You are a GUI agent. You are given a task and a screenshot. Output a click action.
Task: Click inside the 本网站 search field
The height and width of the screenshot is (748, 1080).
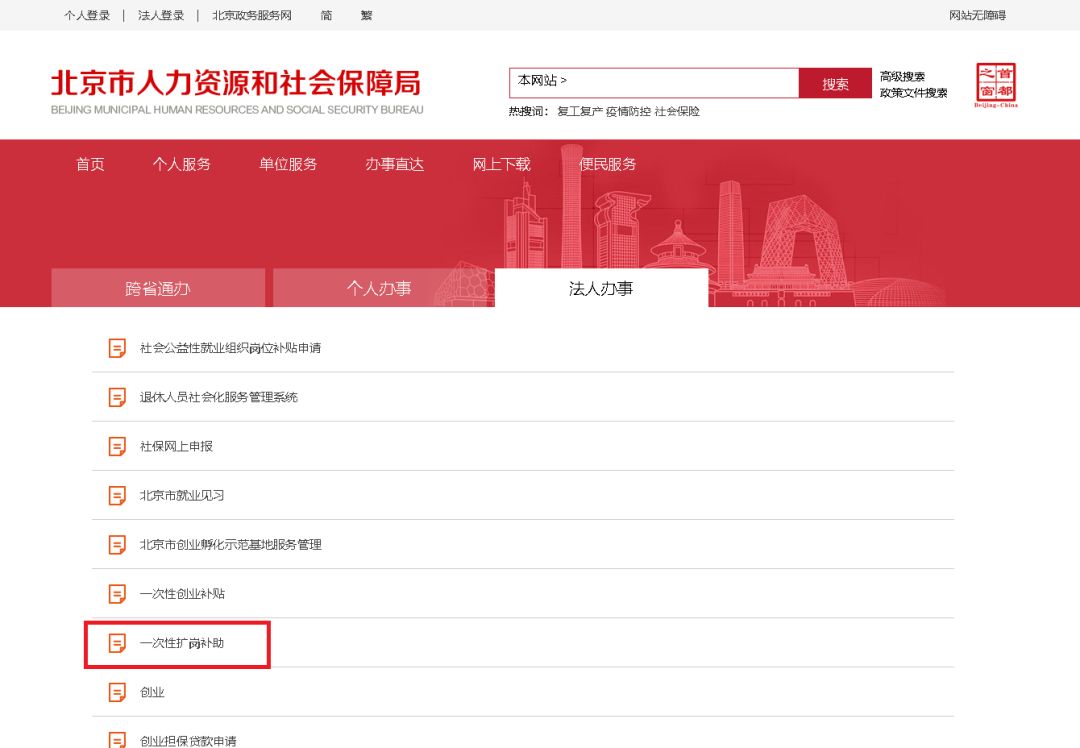coord(660,83)
